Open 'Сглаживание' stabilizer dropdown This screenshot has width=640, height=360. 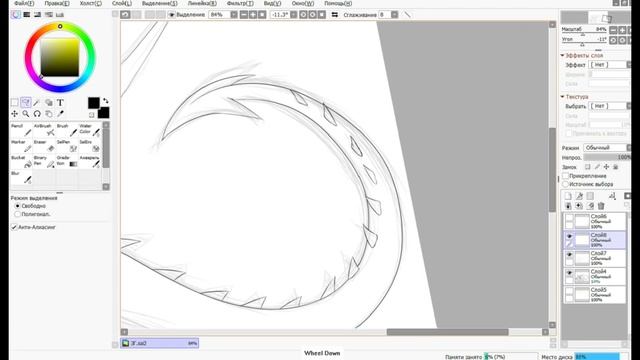click(394, 15)
